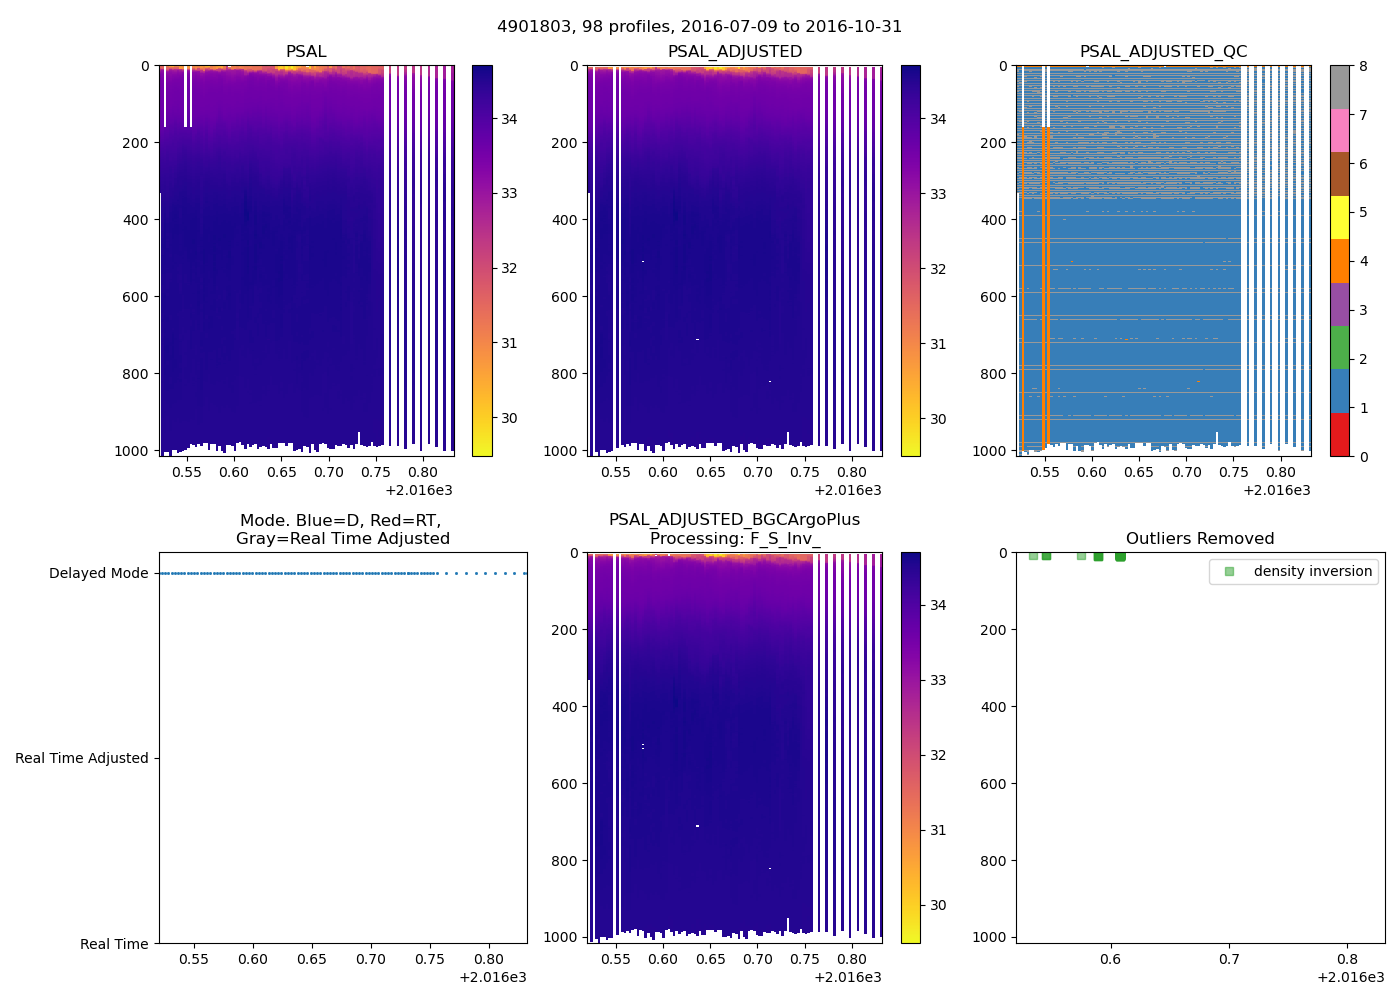1400x1000 pixels.
Task: Click the 'Real Time Adjusted' axis label
Action: pos(81,759)
